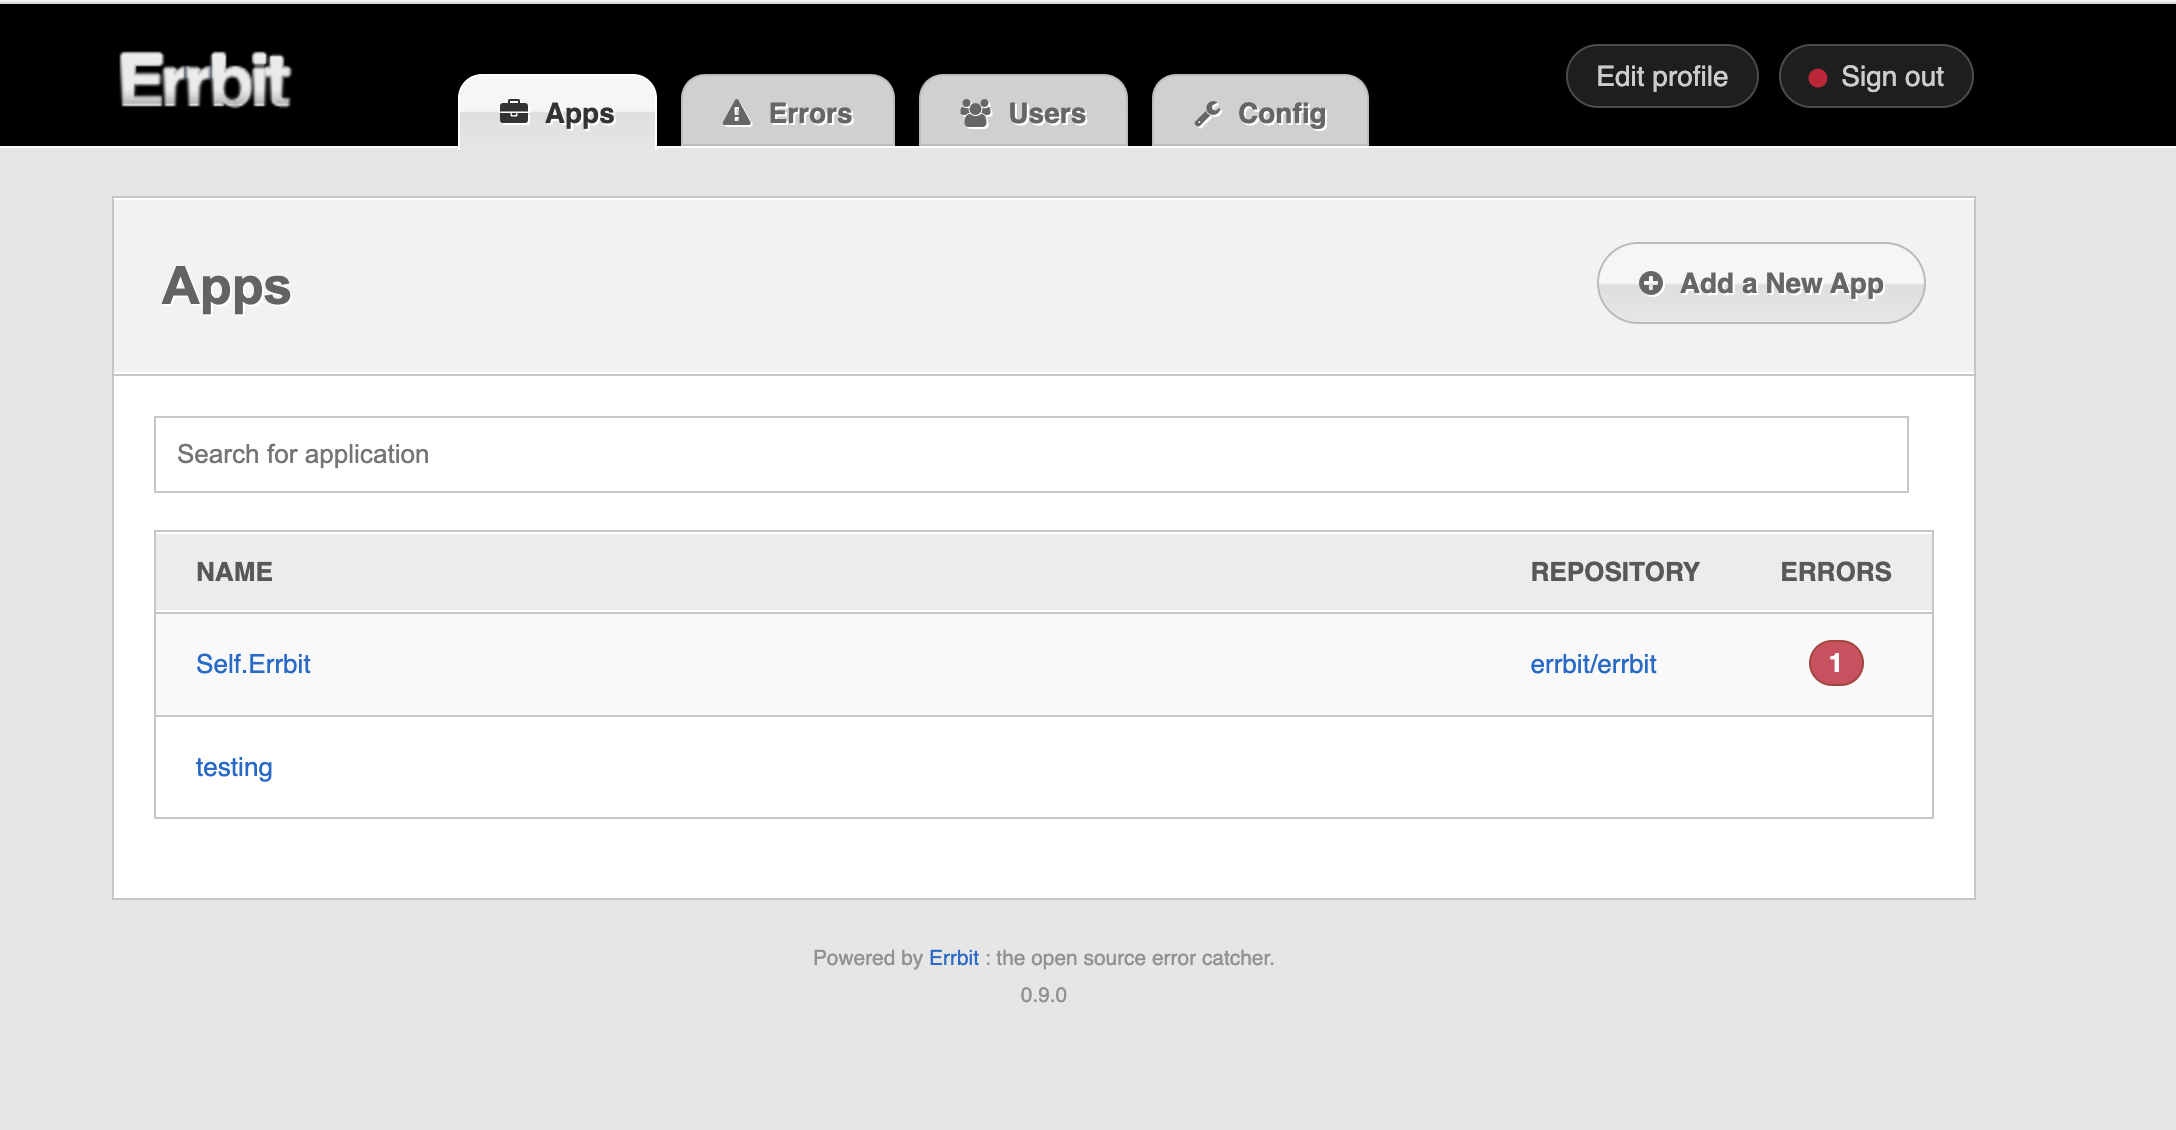This screenshot has height=1130, width=2176.
Task: Open the Config tab
Action: (1260, 111)
